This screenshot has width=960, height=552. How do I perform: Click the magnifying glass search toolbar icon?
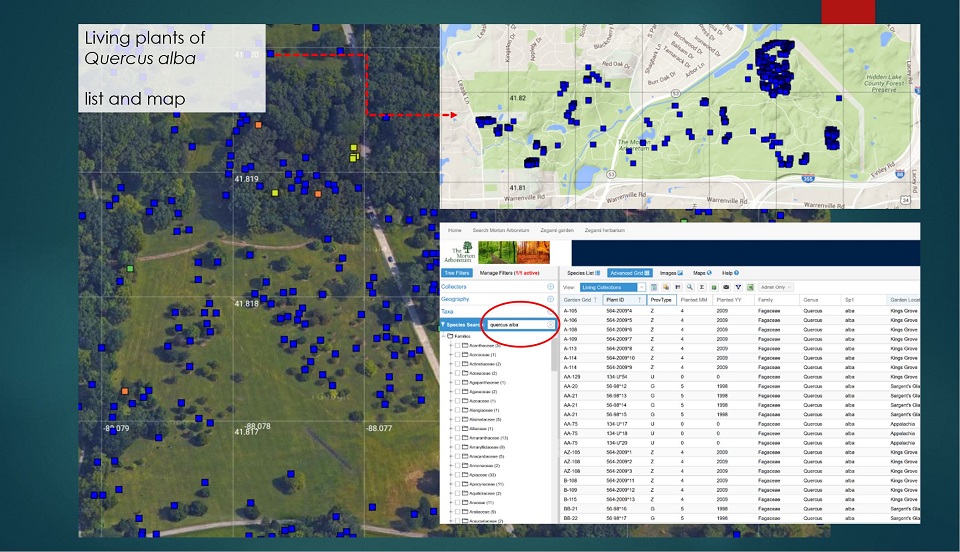click(690, 287)
